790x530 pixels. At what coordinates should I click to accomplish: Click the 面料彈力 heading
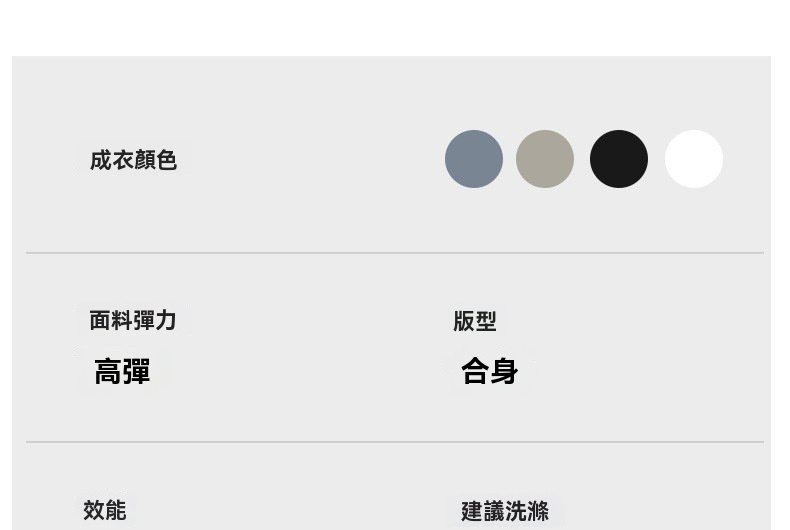133,320
